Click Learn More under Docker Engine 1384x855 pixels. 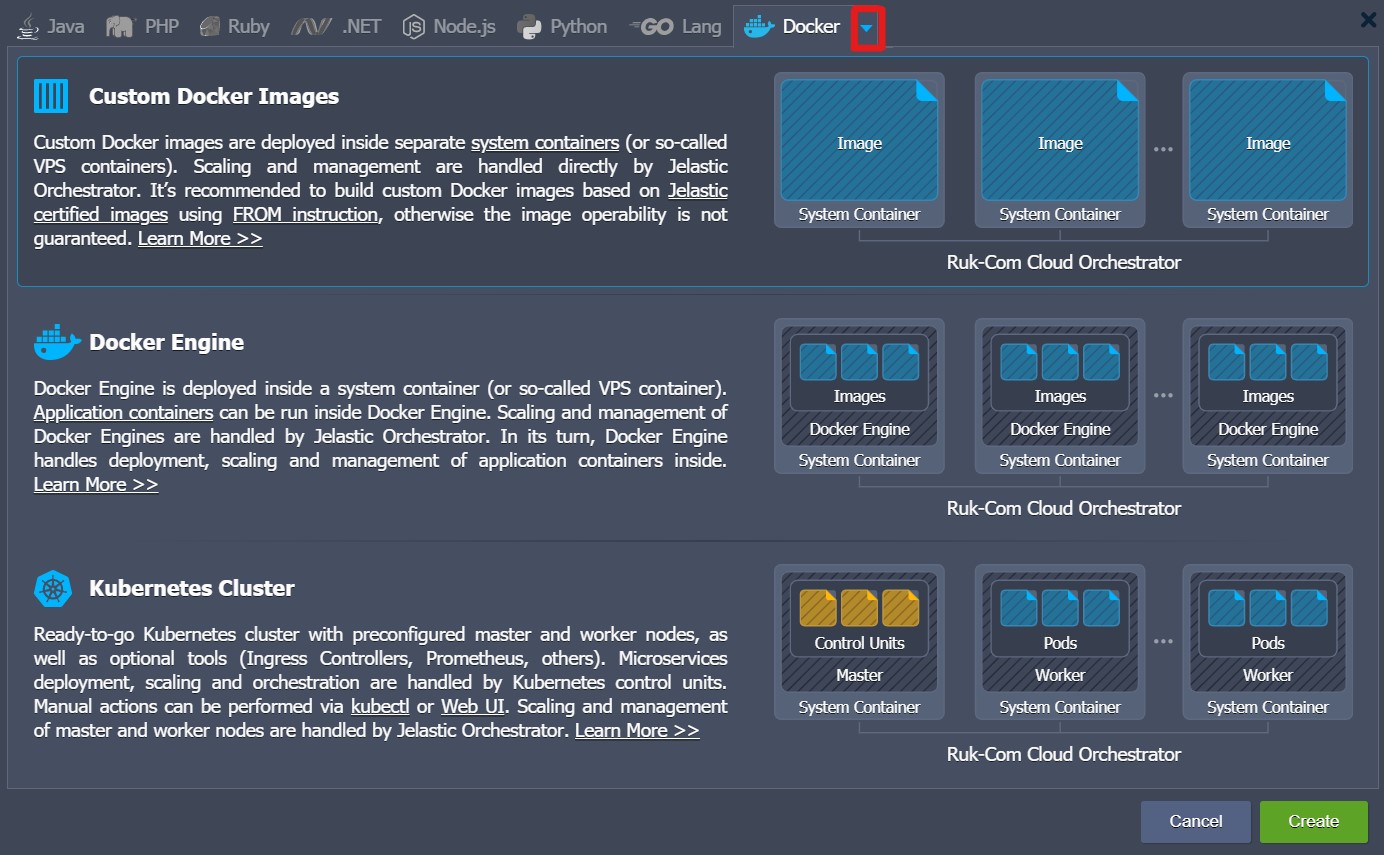(x=96, y=484)
